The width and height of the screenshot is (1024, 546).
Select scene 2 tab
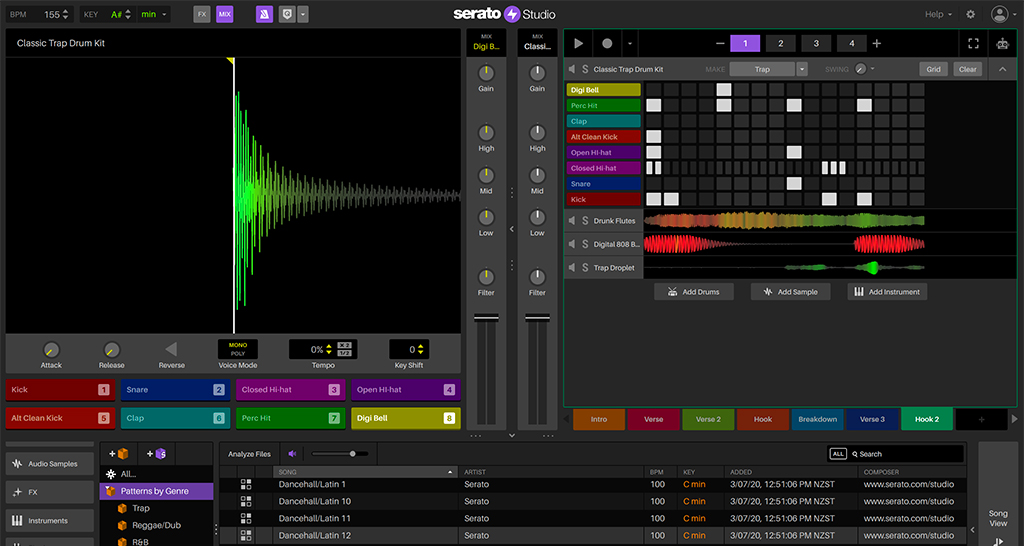(780, 44)
